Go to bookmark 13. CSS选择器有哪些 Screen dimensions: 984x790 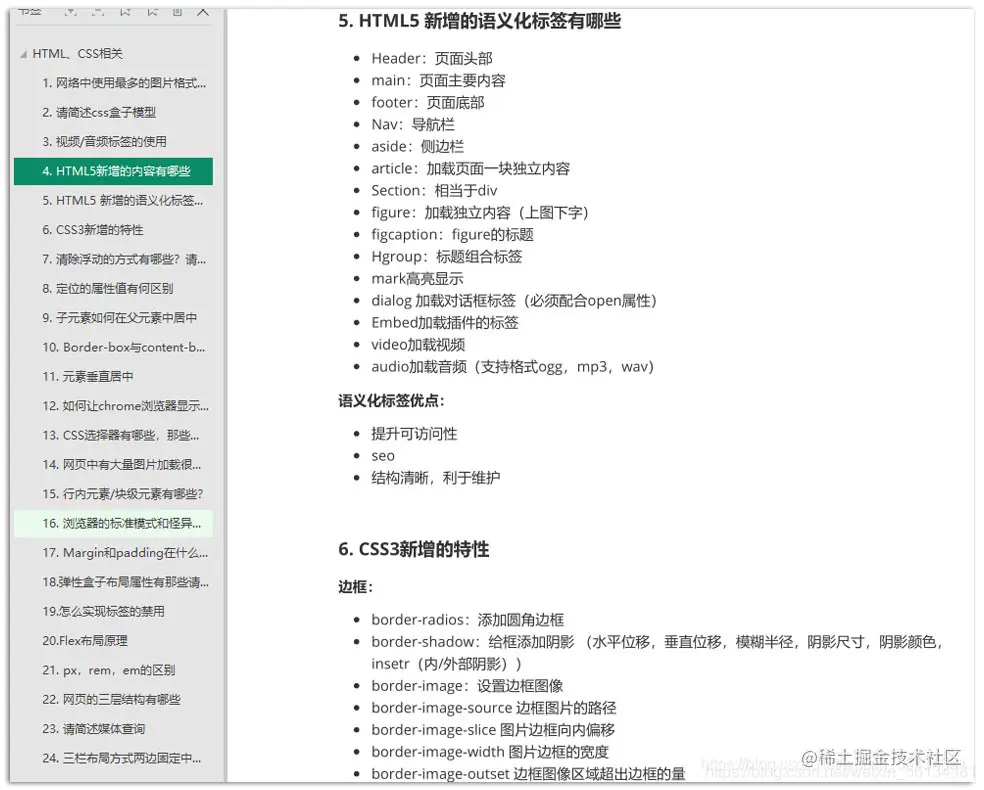[x=120, y=435]
